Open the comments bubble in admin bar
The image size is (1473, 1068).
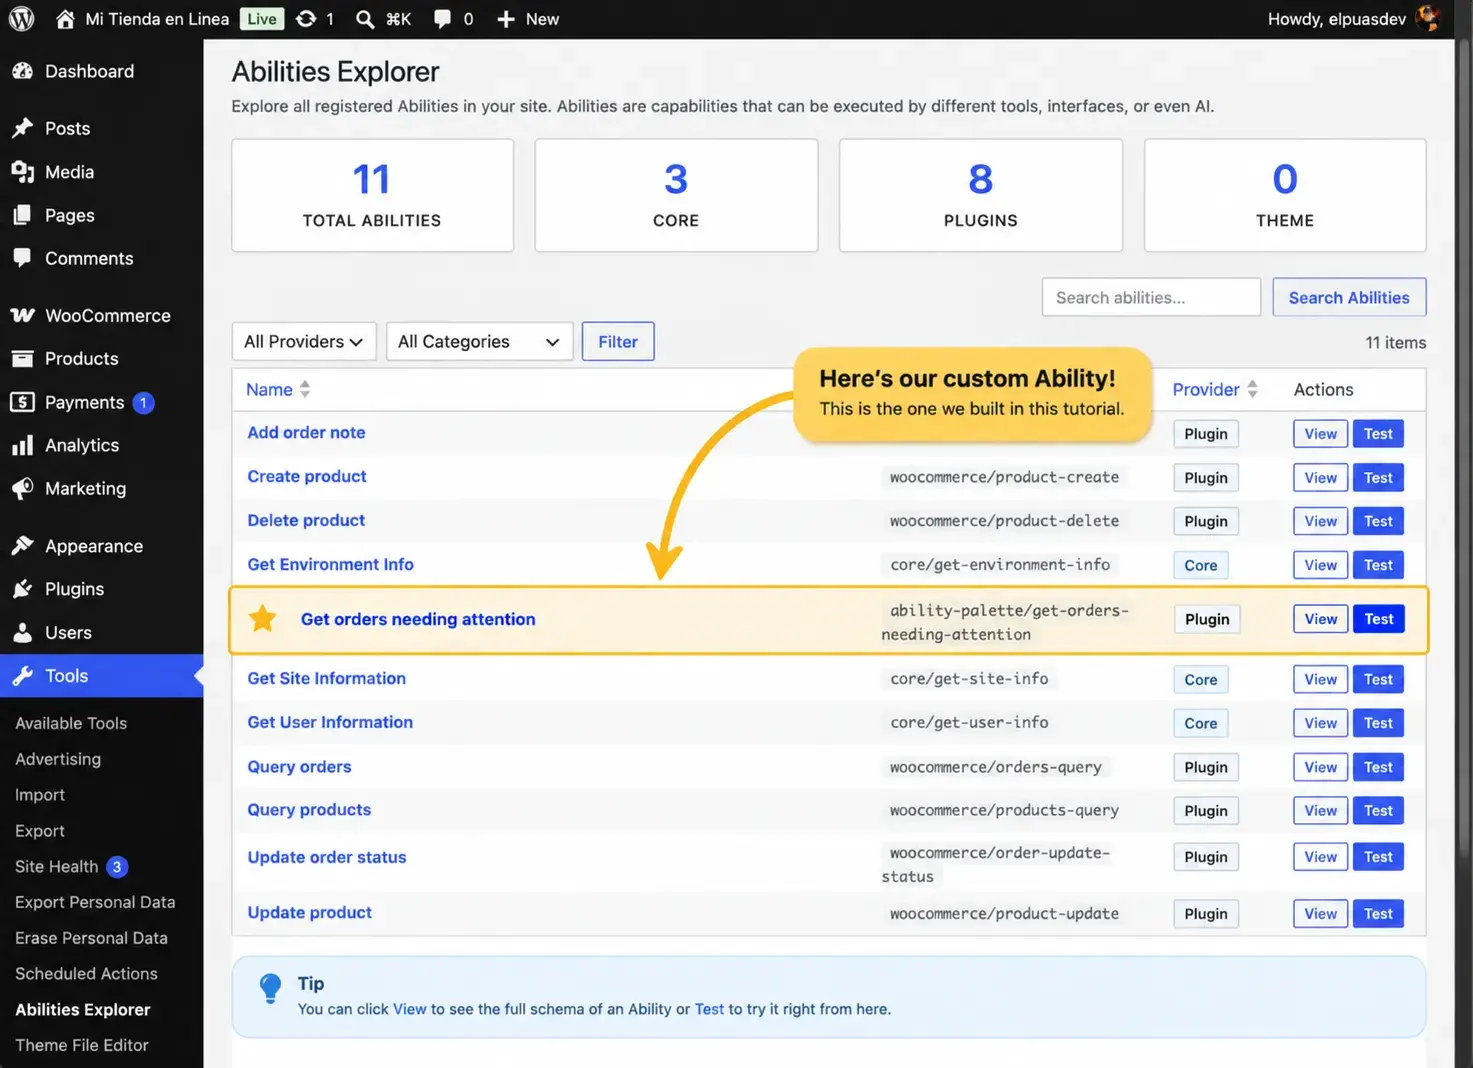[442, 19]
